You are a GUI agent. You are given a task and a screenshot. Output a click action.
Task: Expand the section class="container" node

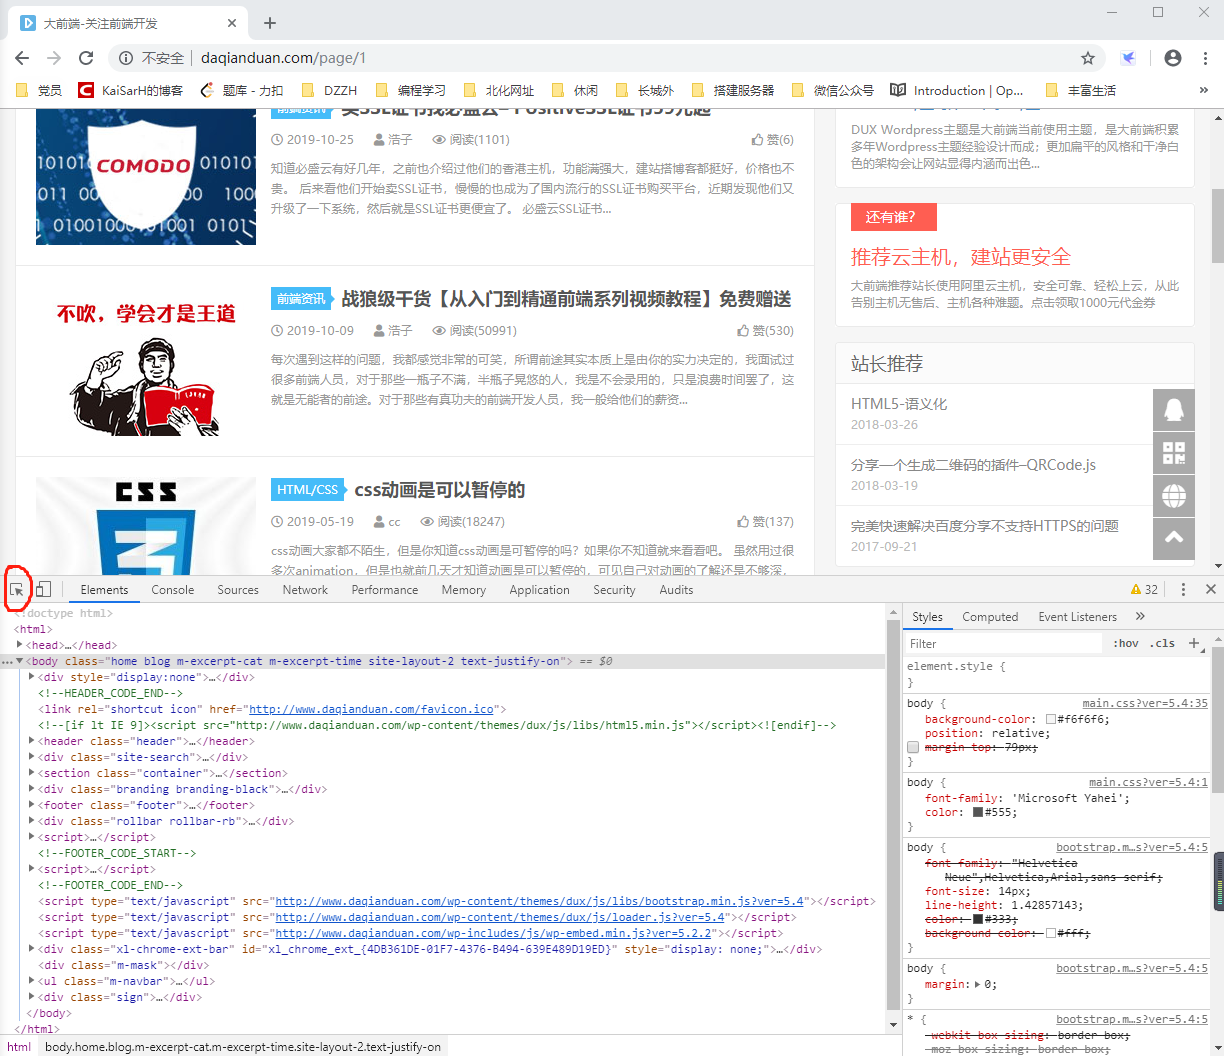pyautogui.click(x=32, y=773)
